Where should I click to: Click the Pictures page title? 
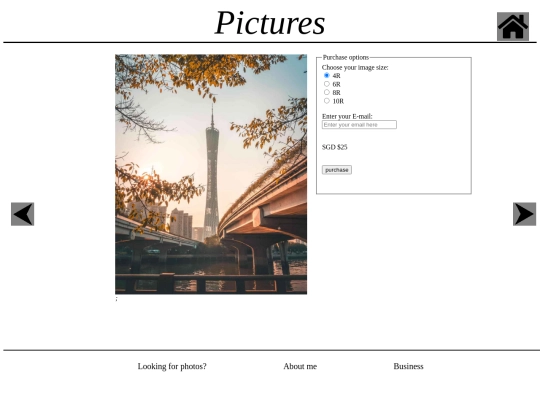[x=270, y=23]
